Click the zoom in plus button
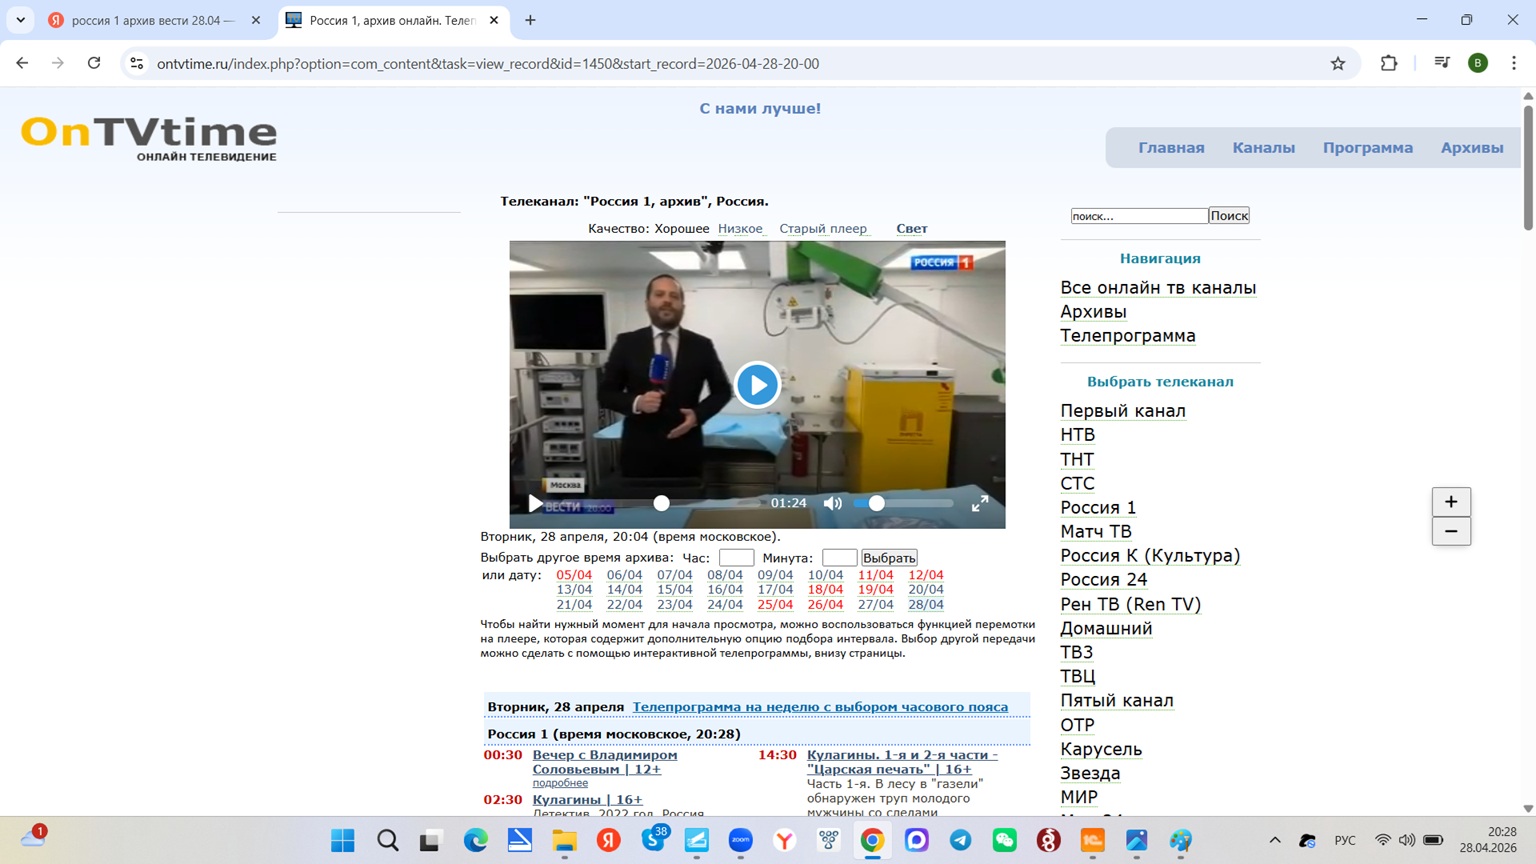Image resolution: width=1536 pixels, height=864 pixels. (1450, 502)
